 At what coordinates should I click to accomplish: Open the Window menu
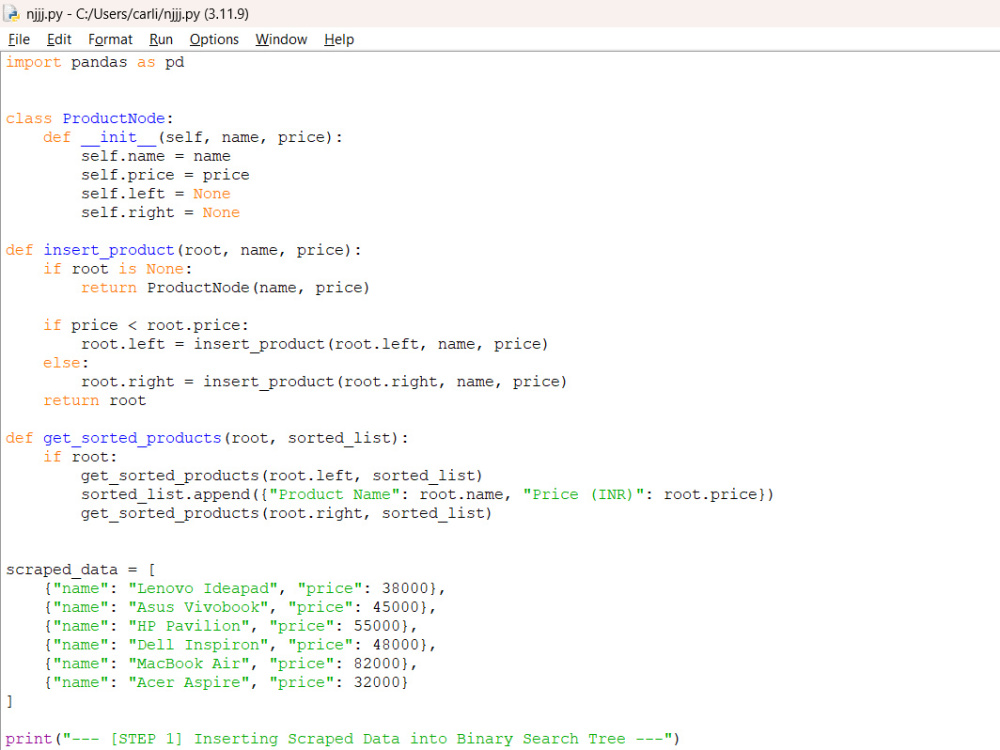pyautogui.click(x=281, y=40)
